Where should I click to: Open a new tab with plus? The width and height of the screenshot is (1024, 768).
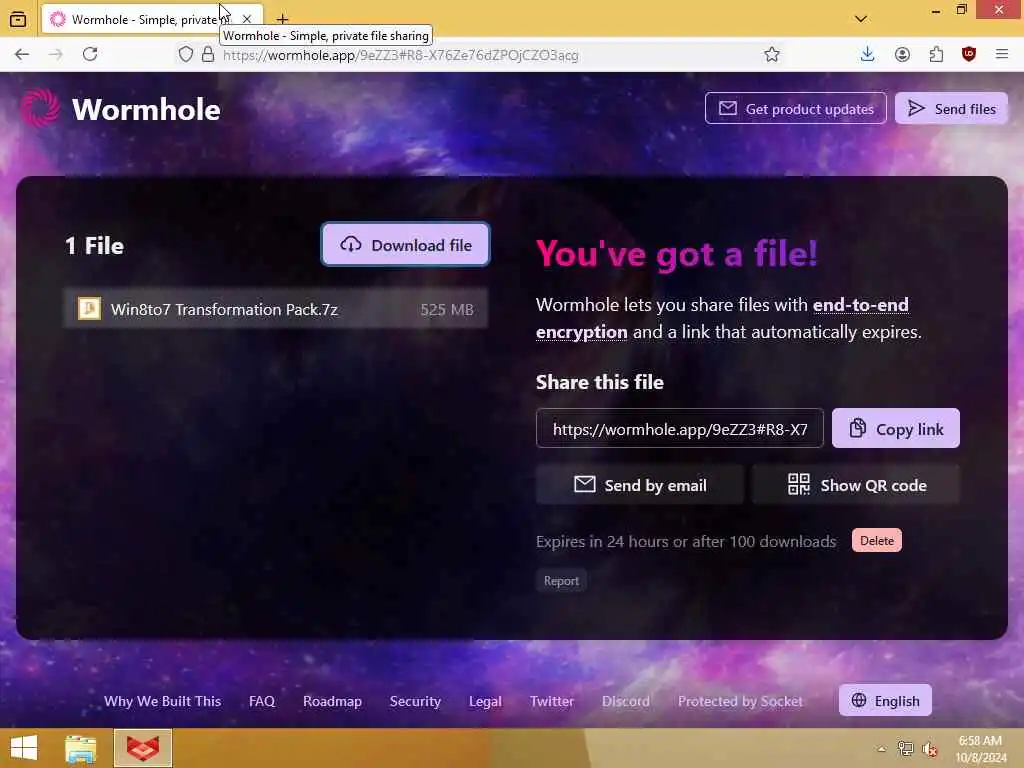coord(282,19)
